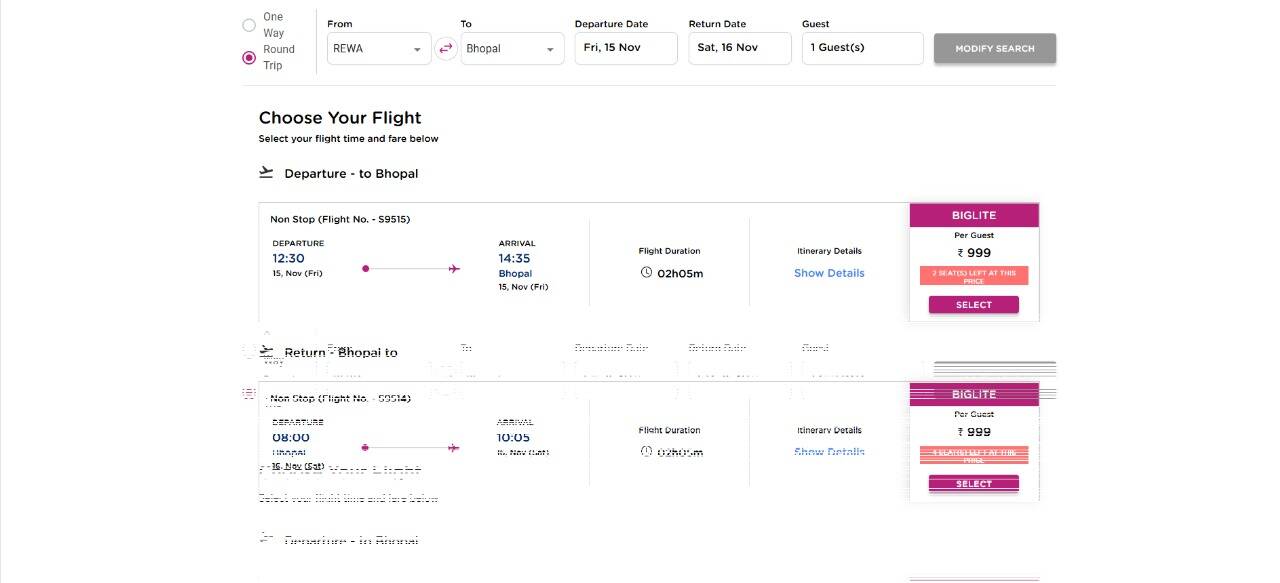Select the One Way radio button
Screen dimensions: 1280x583
[249, 25]
